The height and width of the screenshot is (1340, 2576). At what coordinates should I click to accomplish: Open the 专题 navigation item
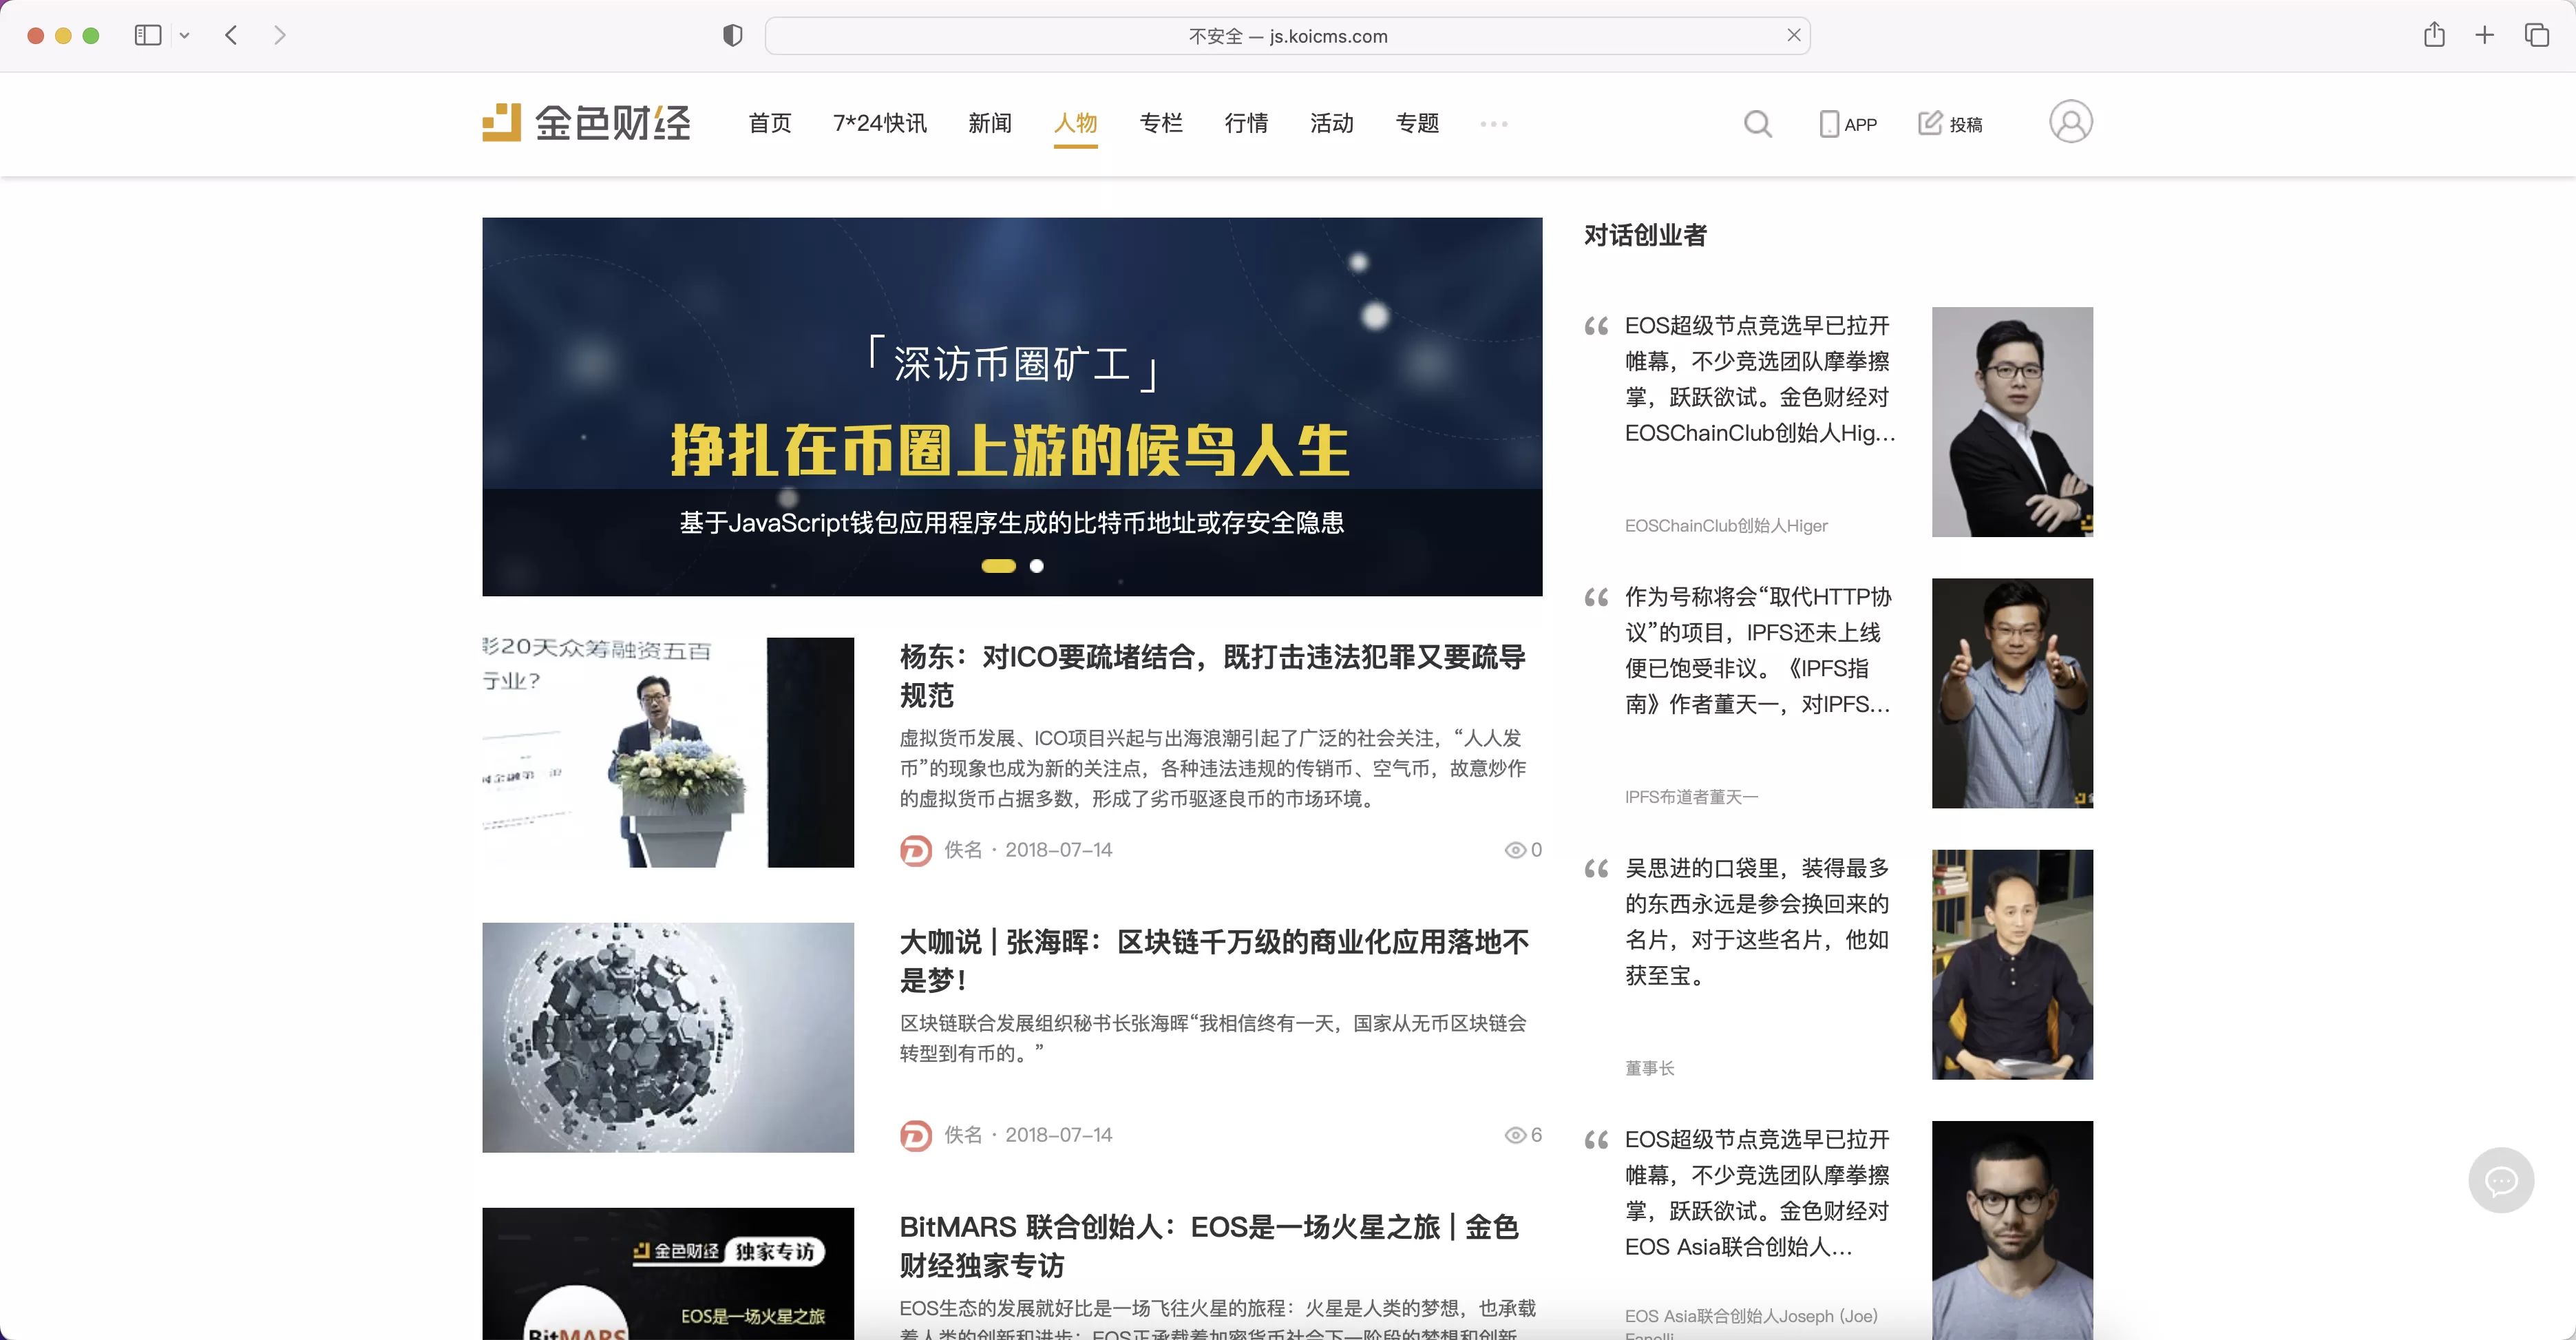[1417, 123]
